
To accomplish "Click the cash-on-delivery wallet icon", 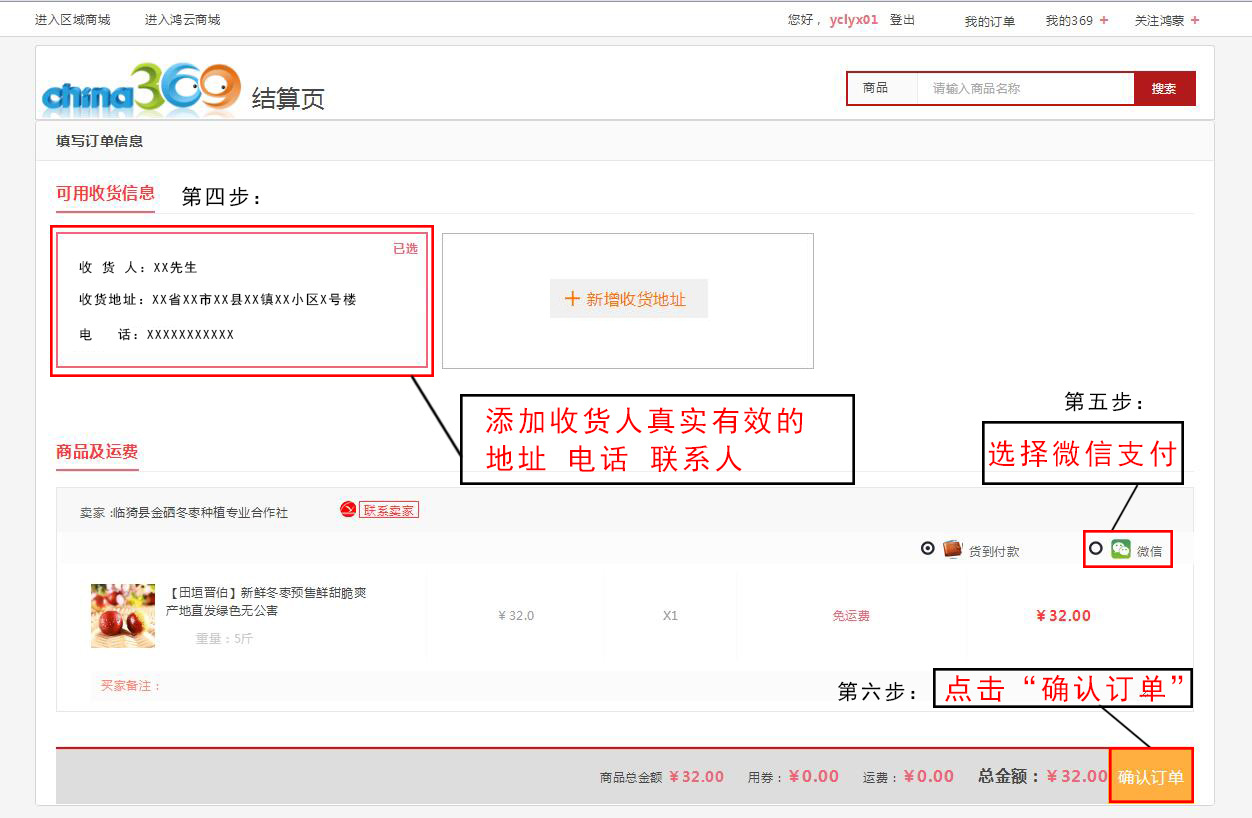I will (953, 549).
